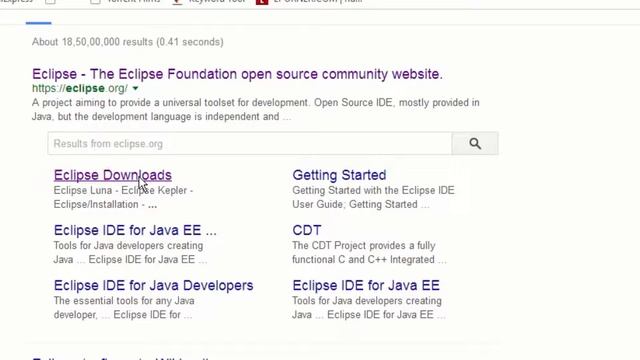Open the 'Eclipse IDE for Java EE ...' sitelink
Viewport: 640px width, 360px height.
click(x=135, y=230)
